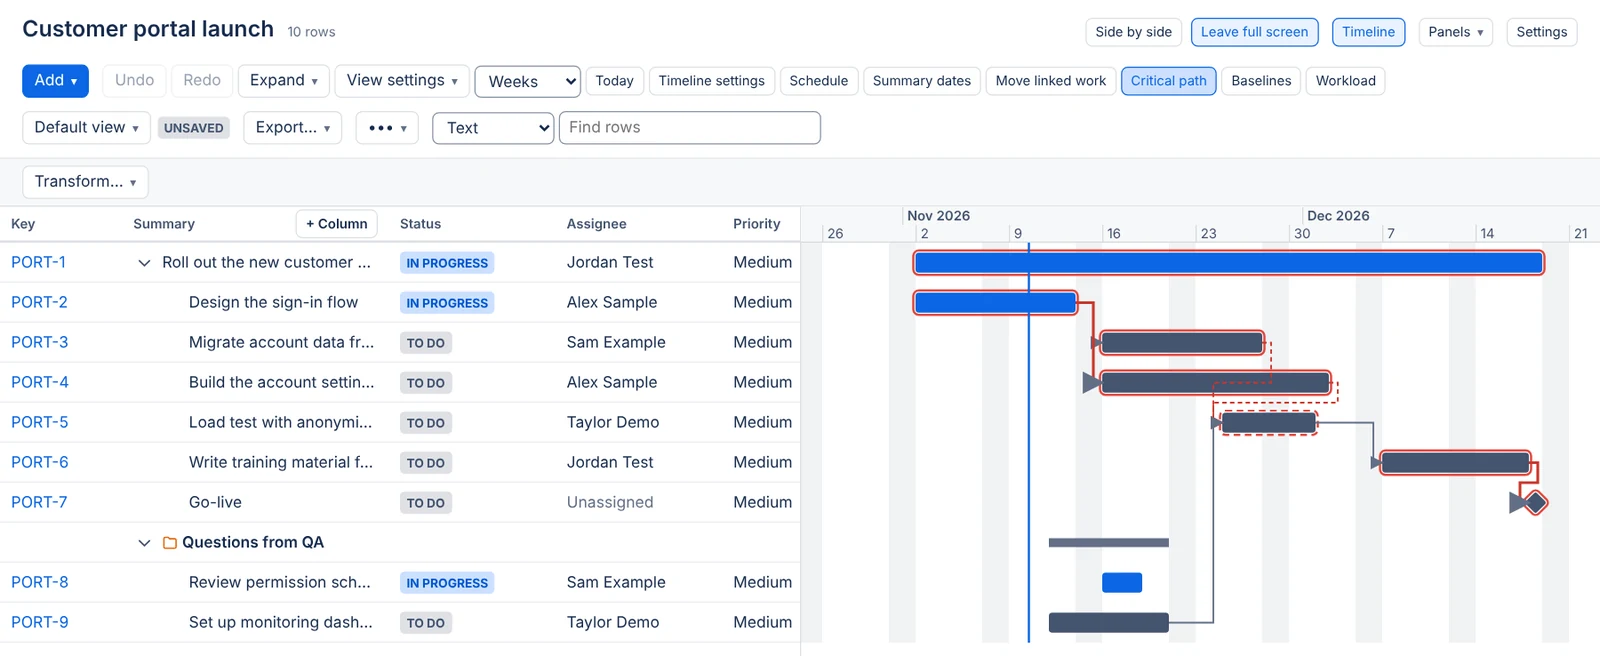The image size is (1600, 656).
Task: Open the more options ellipsis menu
Action: click(387, 128)
